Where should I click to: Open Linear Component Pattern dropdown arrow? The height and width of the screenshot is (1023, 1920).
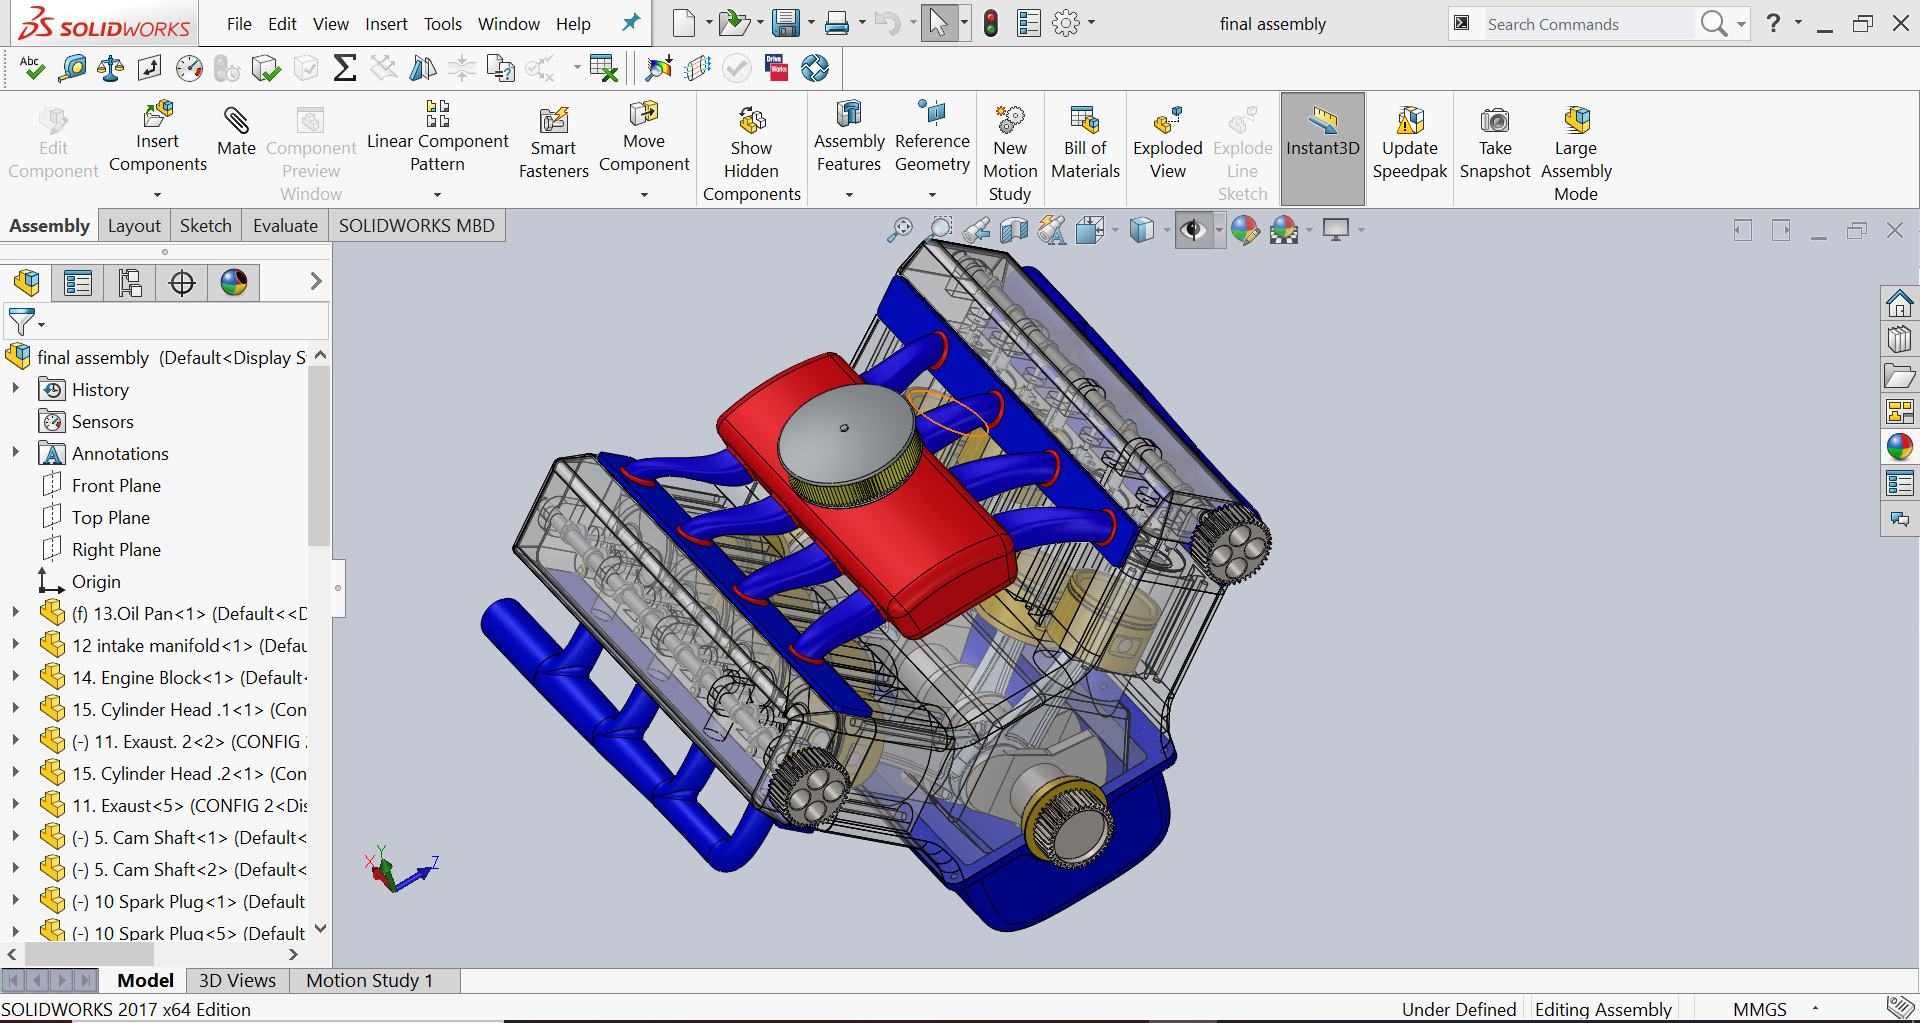(x=437, y=195)
